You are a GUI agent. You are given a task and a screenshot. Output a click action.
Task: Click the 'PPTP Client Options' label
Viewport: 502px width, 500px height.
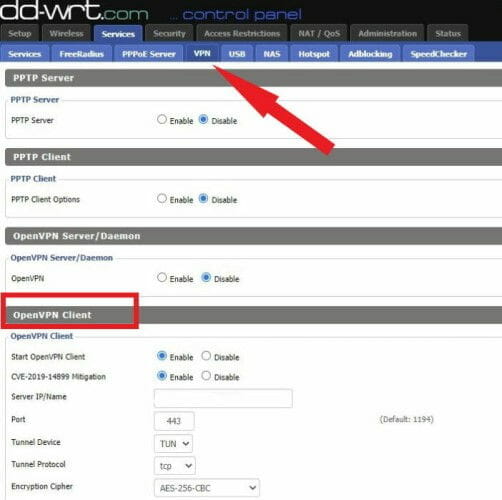pos(46,199)
